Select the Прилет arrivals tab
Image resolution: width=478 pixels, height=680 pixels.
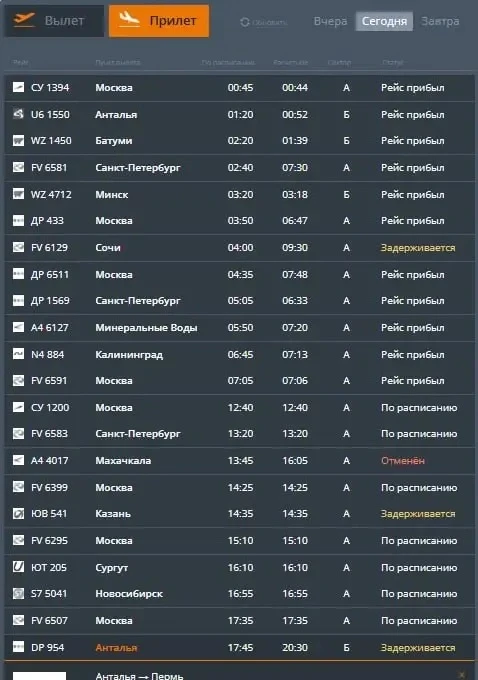click(x=159, y=21)
